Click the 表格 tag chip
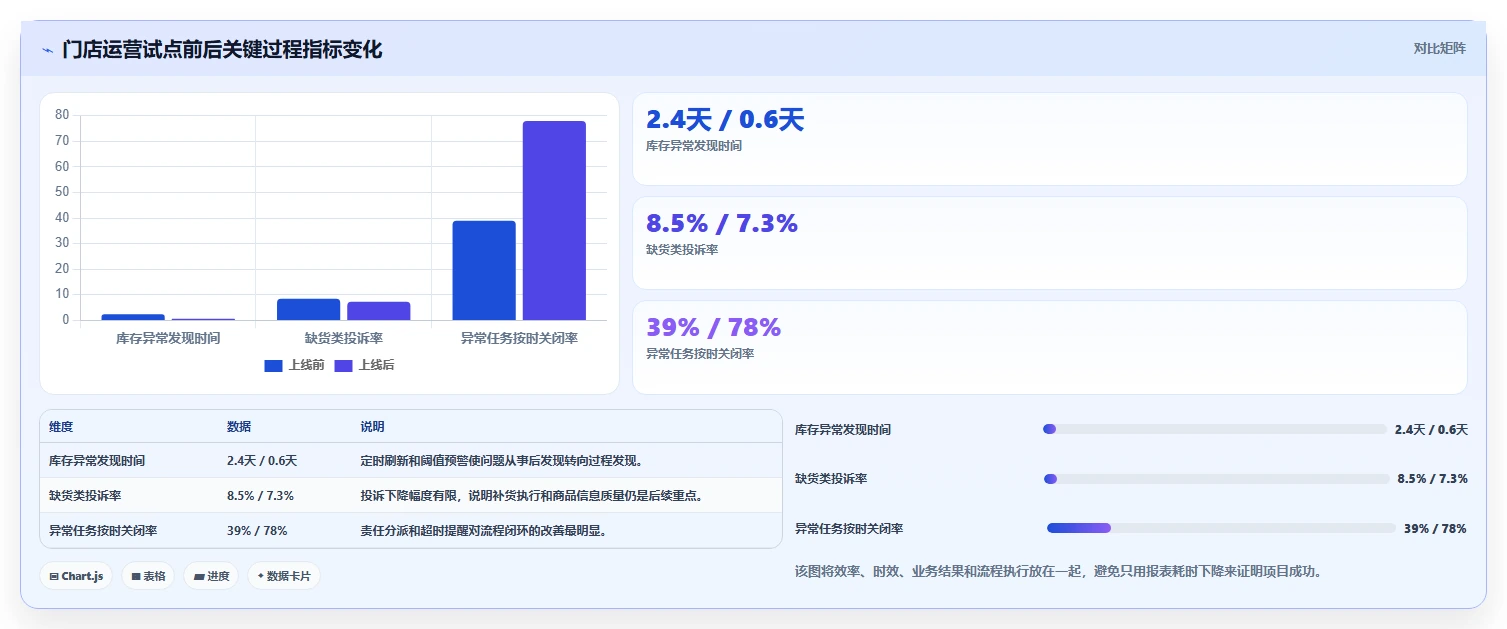Viewport: 1507px width, 629px height. pyautogui.click(x=148, y=576)
